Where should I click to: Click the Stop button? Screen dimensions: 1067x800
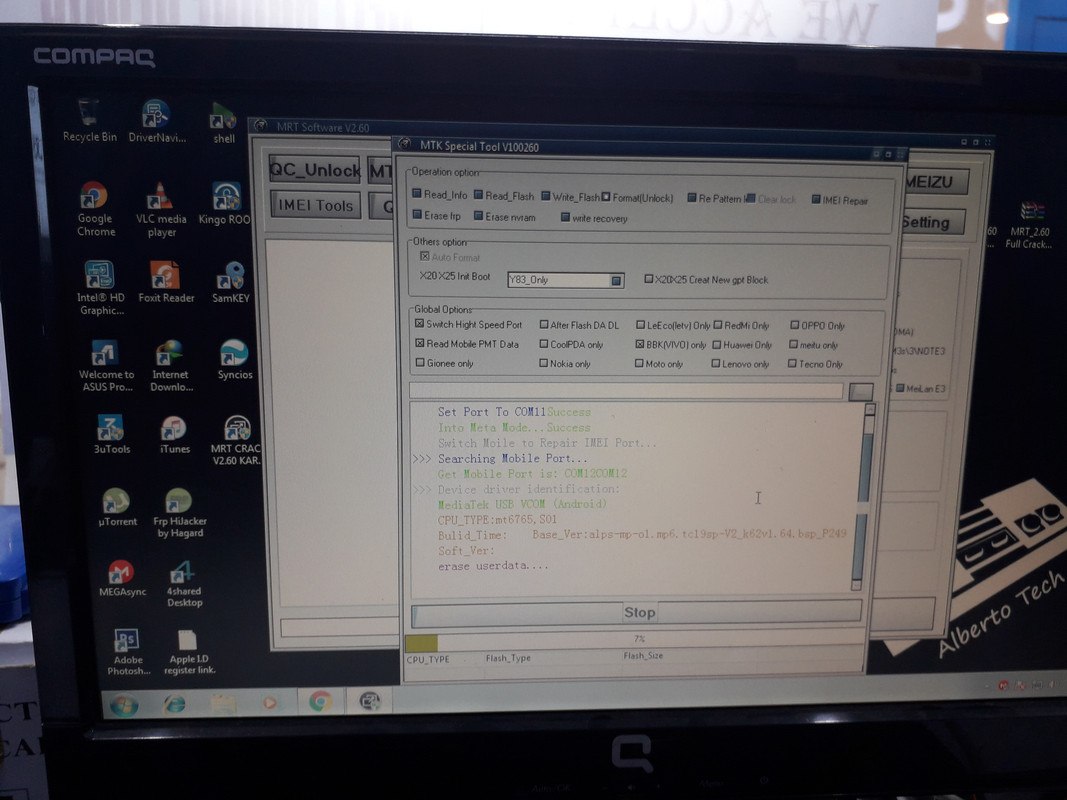[x=637, y=612]
